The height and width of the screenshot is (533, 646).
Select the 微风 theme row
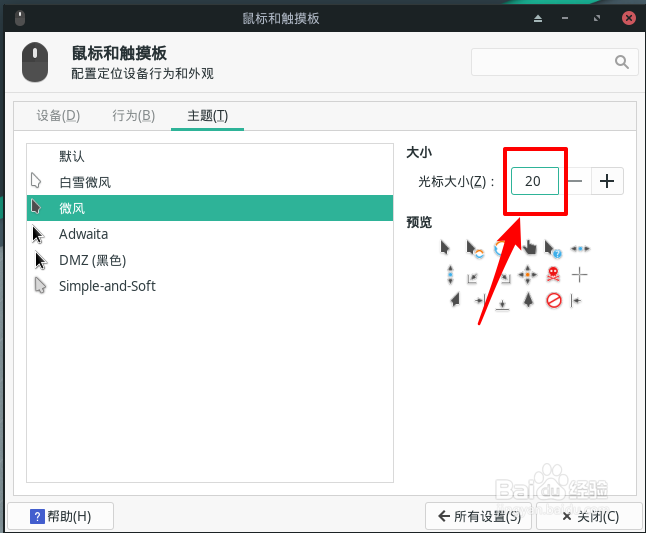pyautogui.click(x=210, y=208)
